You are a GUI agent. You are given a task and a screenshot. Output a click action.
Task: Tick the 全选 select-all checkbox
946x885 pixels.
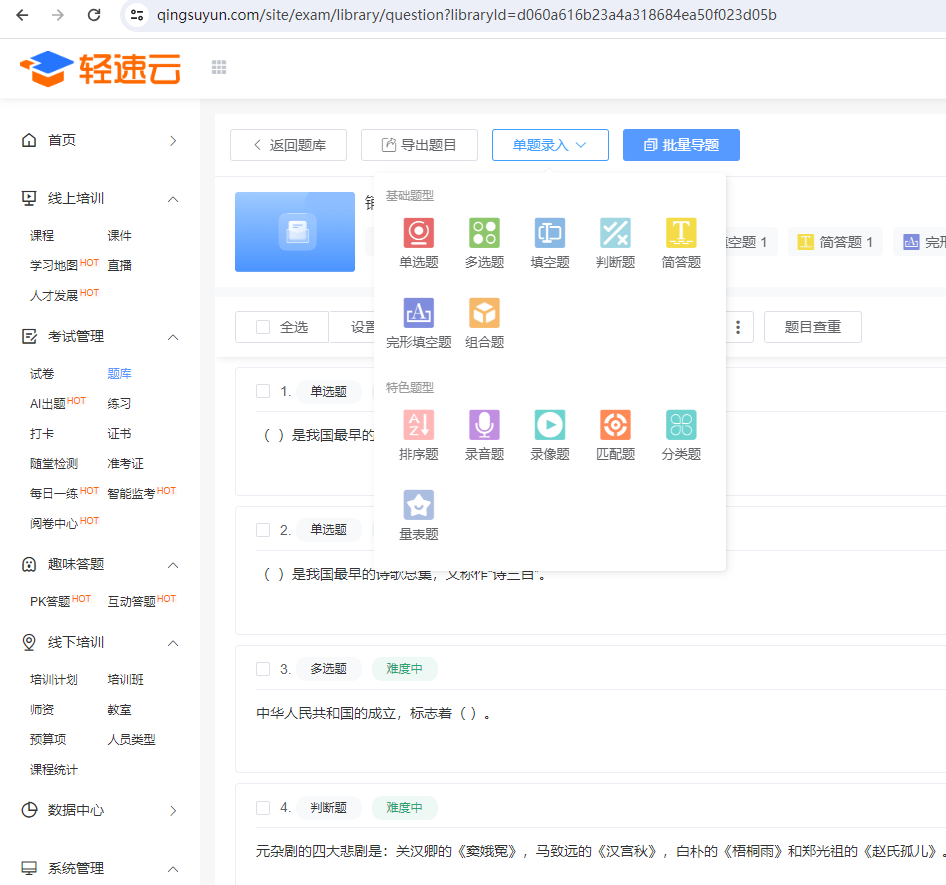click(x=263, y=327)
